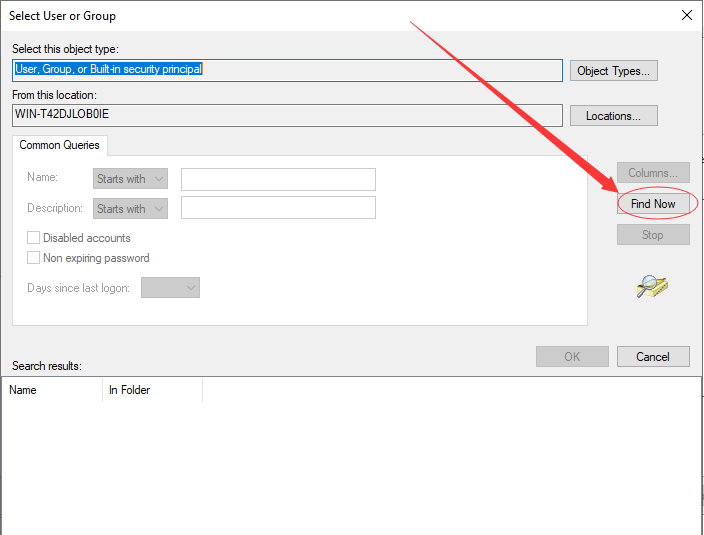The width and height of the screenshot is (704, 535).
Task: Open the Object Types dialog
Action: coord(613,70)
